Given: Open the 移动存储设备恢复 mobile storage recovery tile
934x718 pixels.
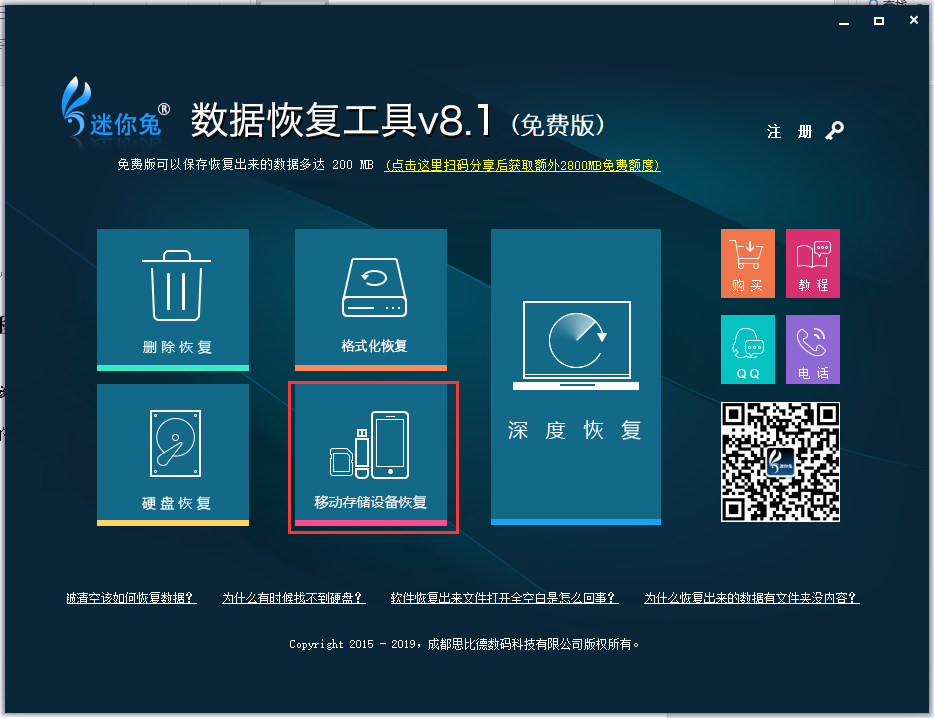Looking at the screenshot, I should [x=371, y=455].
